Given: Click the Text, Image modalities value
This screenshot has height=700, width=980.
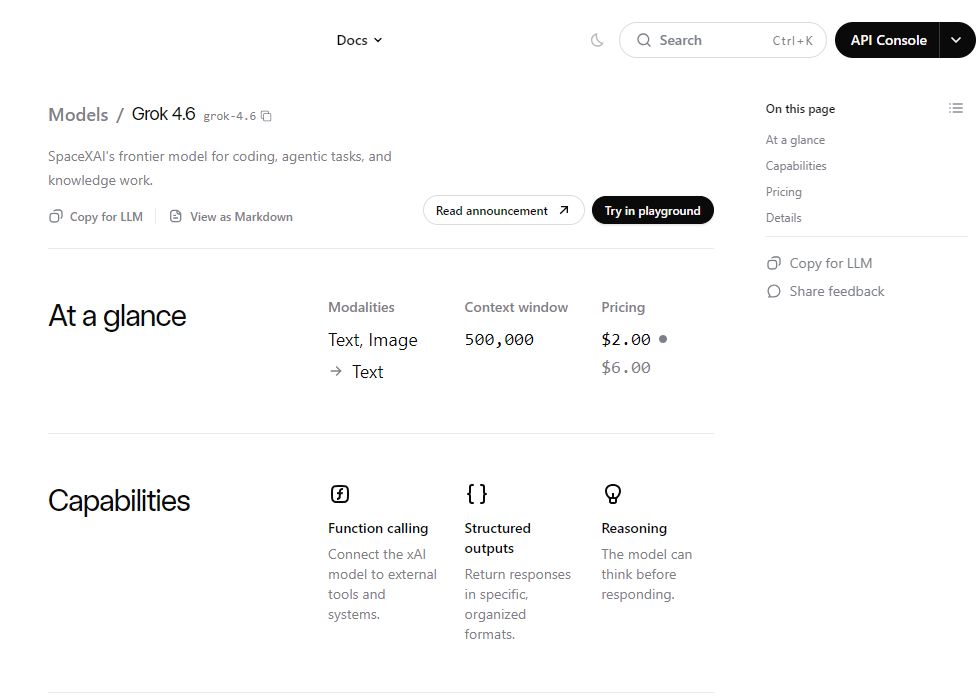Looking at the screenshot, I should 372,339.
